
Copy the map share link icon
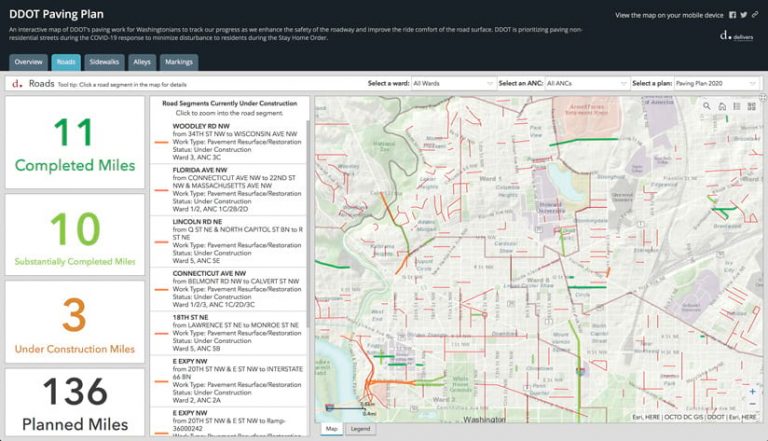point(755,15)
